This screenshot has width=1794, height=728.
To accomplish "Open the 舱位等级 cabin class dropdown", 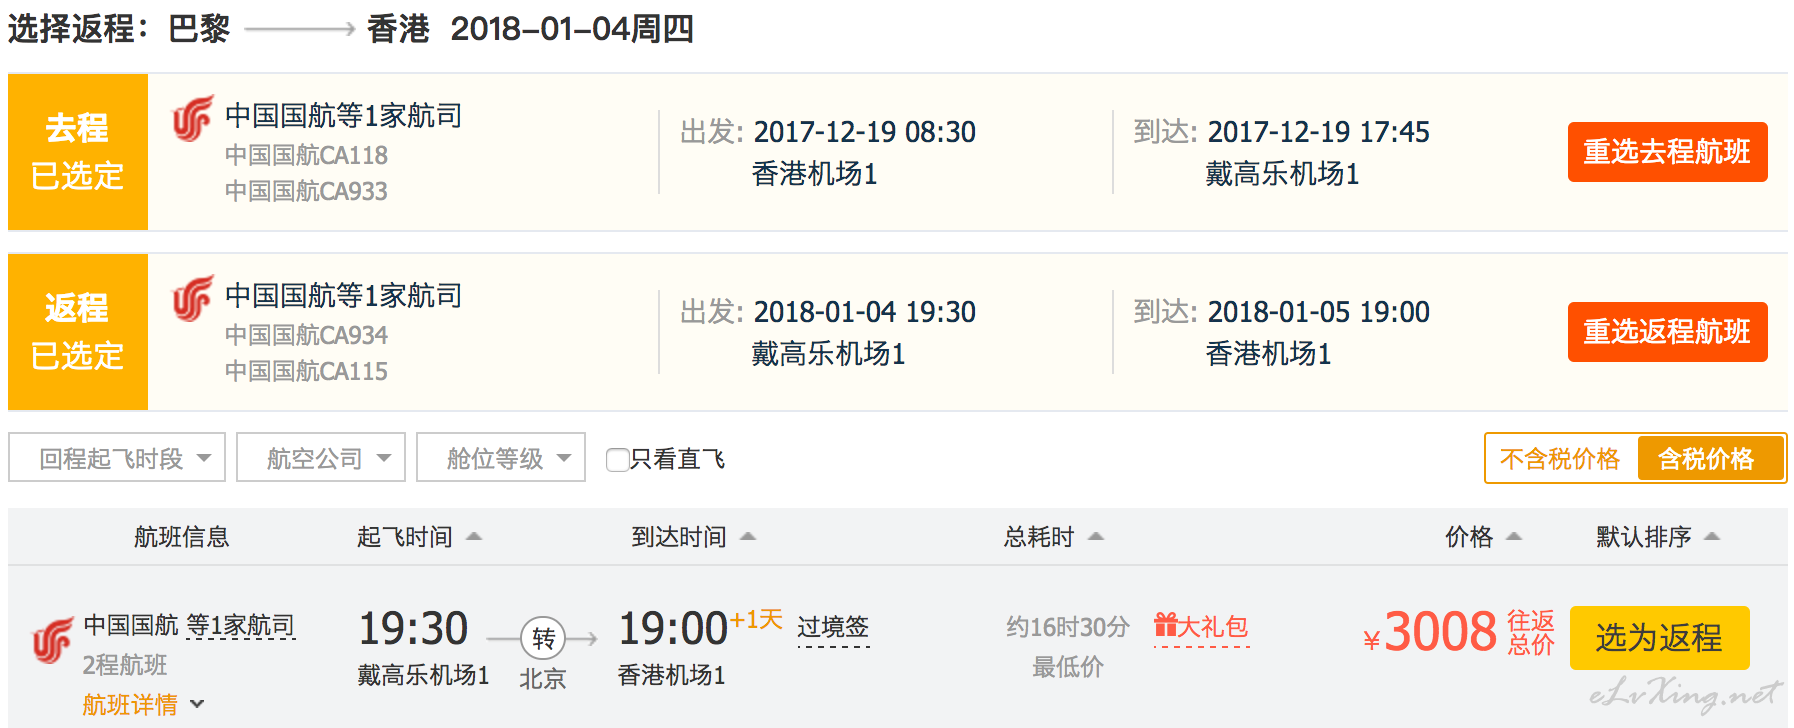I will click(x=501, y=458).
